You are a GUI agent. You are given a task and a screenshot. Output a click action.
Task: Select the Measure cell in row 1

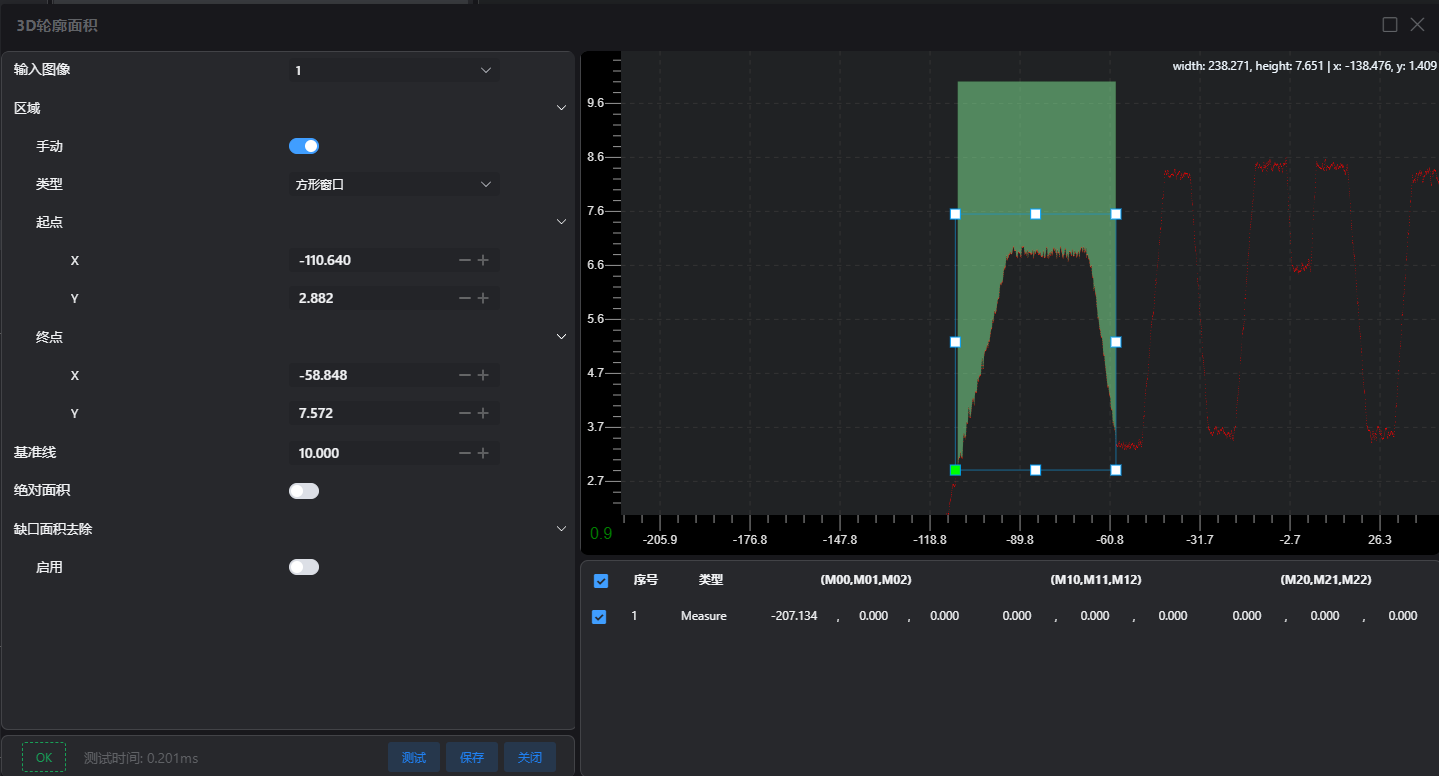[x=704, y=616]
